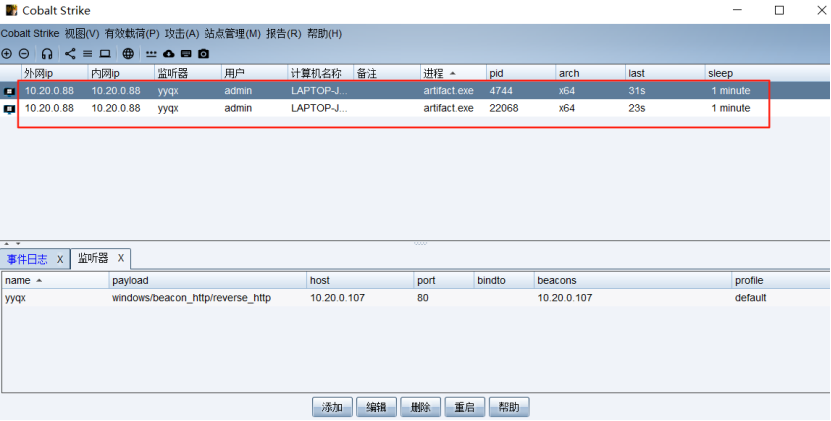Sort listeners by payload column
Screen dimensions: 831x421
[x=208, y=280]
